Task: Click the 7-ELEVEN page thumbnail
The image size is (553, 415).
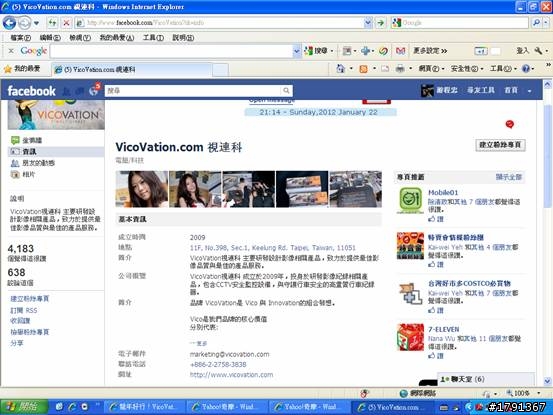Action: pos(410,337)
